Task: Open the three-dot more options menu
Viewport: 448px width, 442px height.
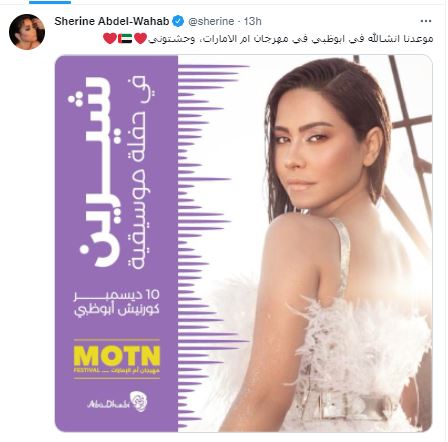Action: pyautogui.click(x=426, y=21)
